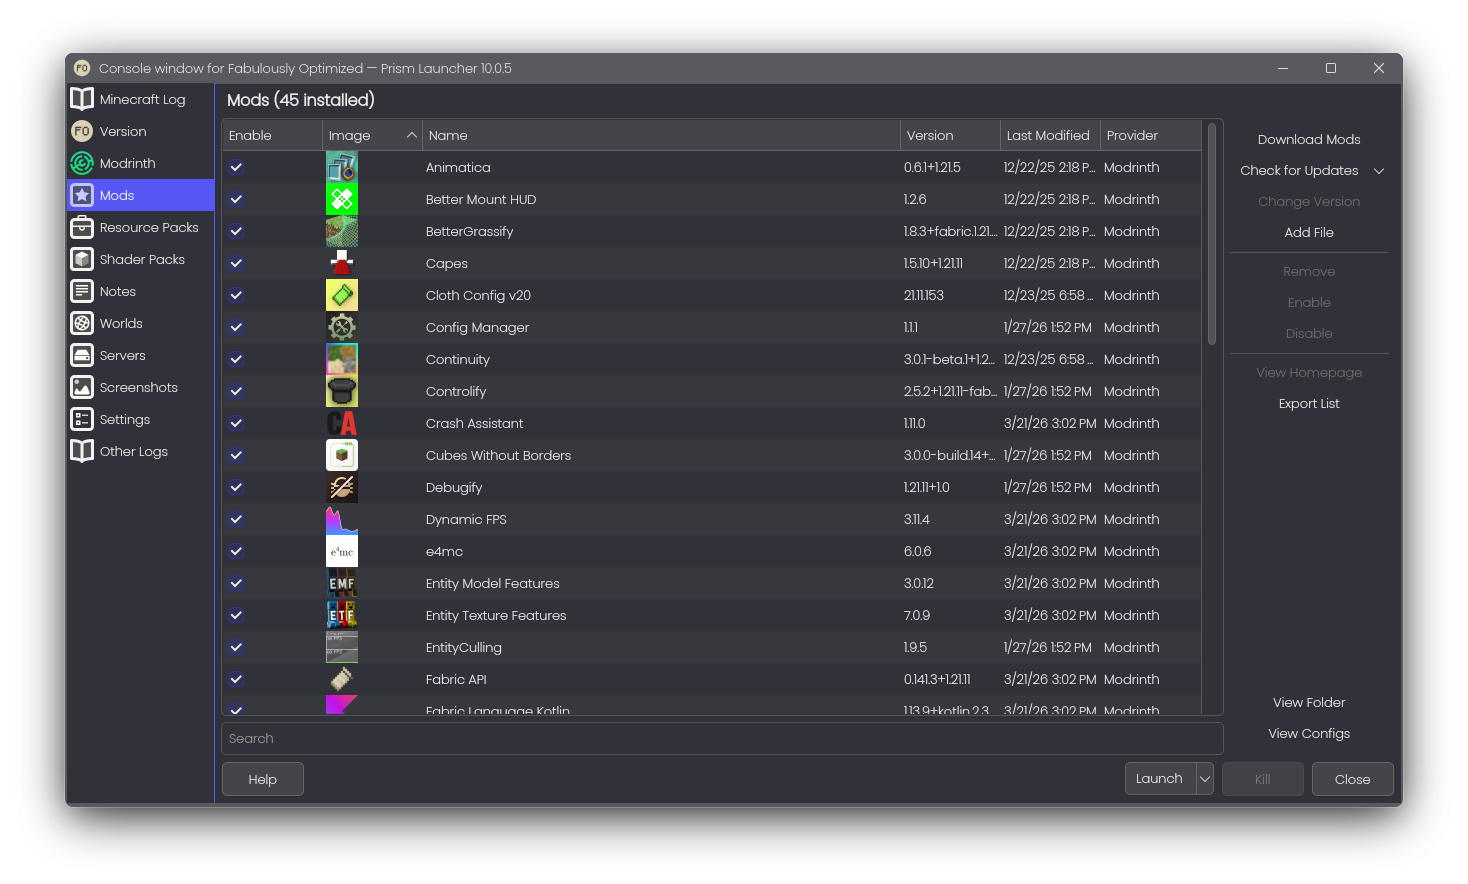
Task: Open the Minecraft Log page
Action: [141, 99]
